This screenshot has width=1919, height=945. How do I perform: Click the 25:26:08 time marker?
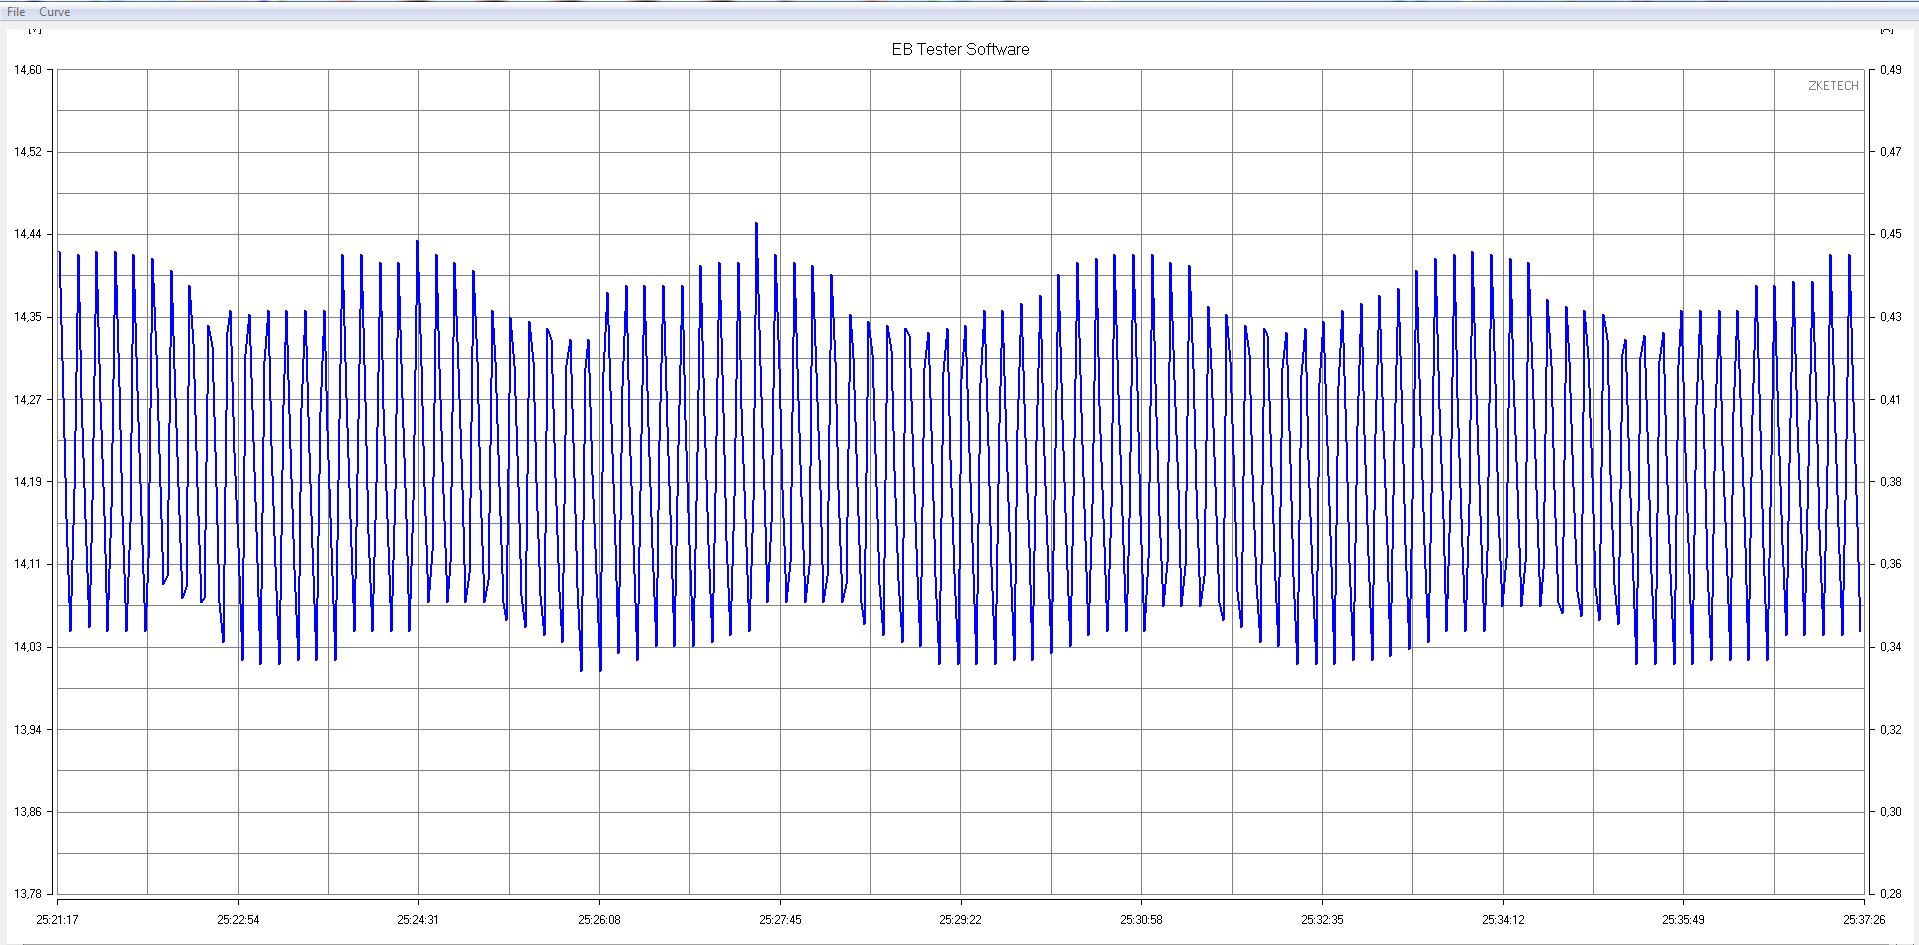pyautogui.click(x=599, y=919)
